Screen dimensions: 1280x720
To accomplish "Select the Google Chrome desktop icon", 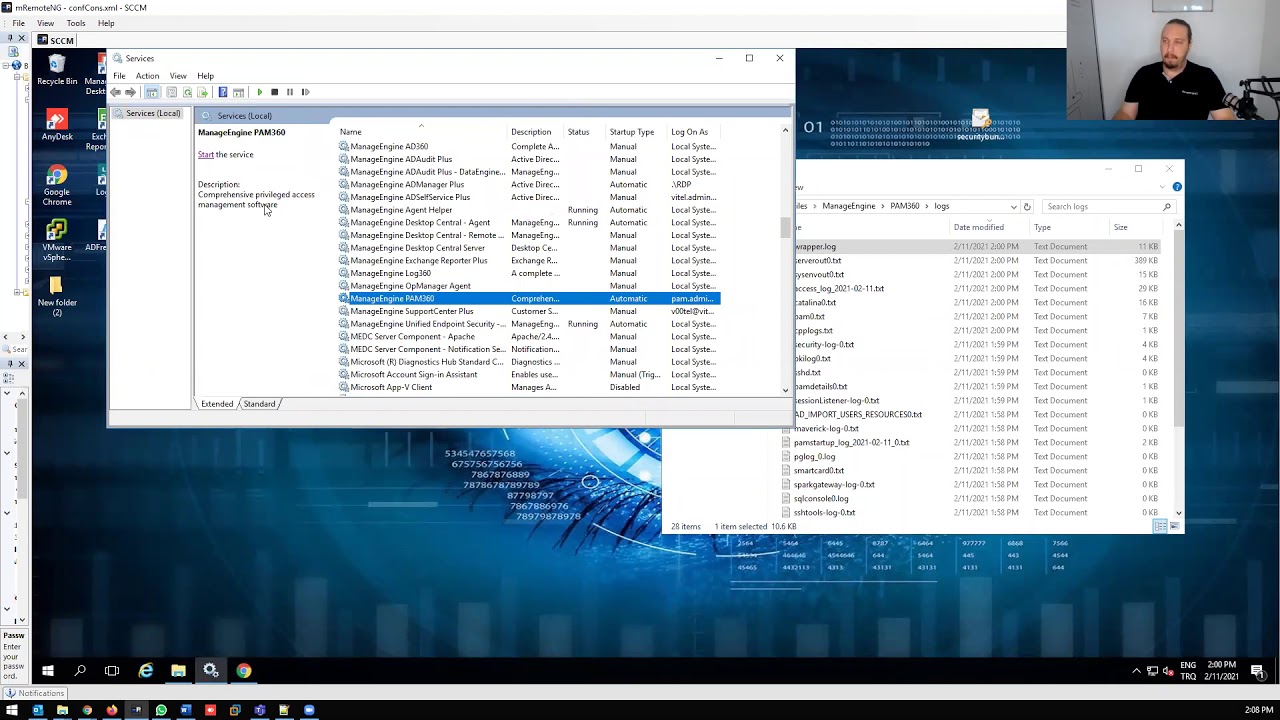I will [x=57, y=186].
